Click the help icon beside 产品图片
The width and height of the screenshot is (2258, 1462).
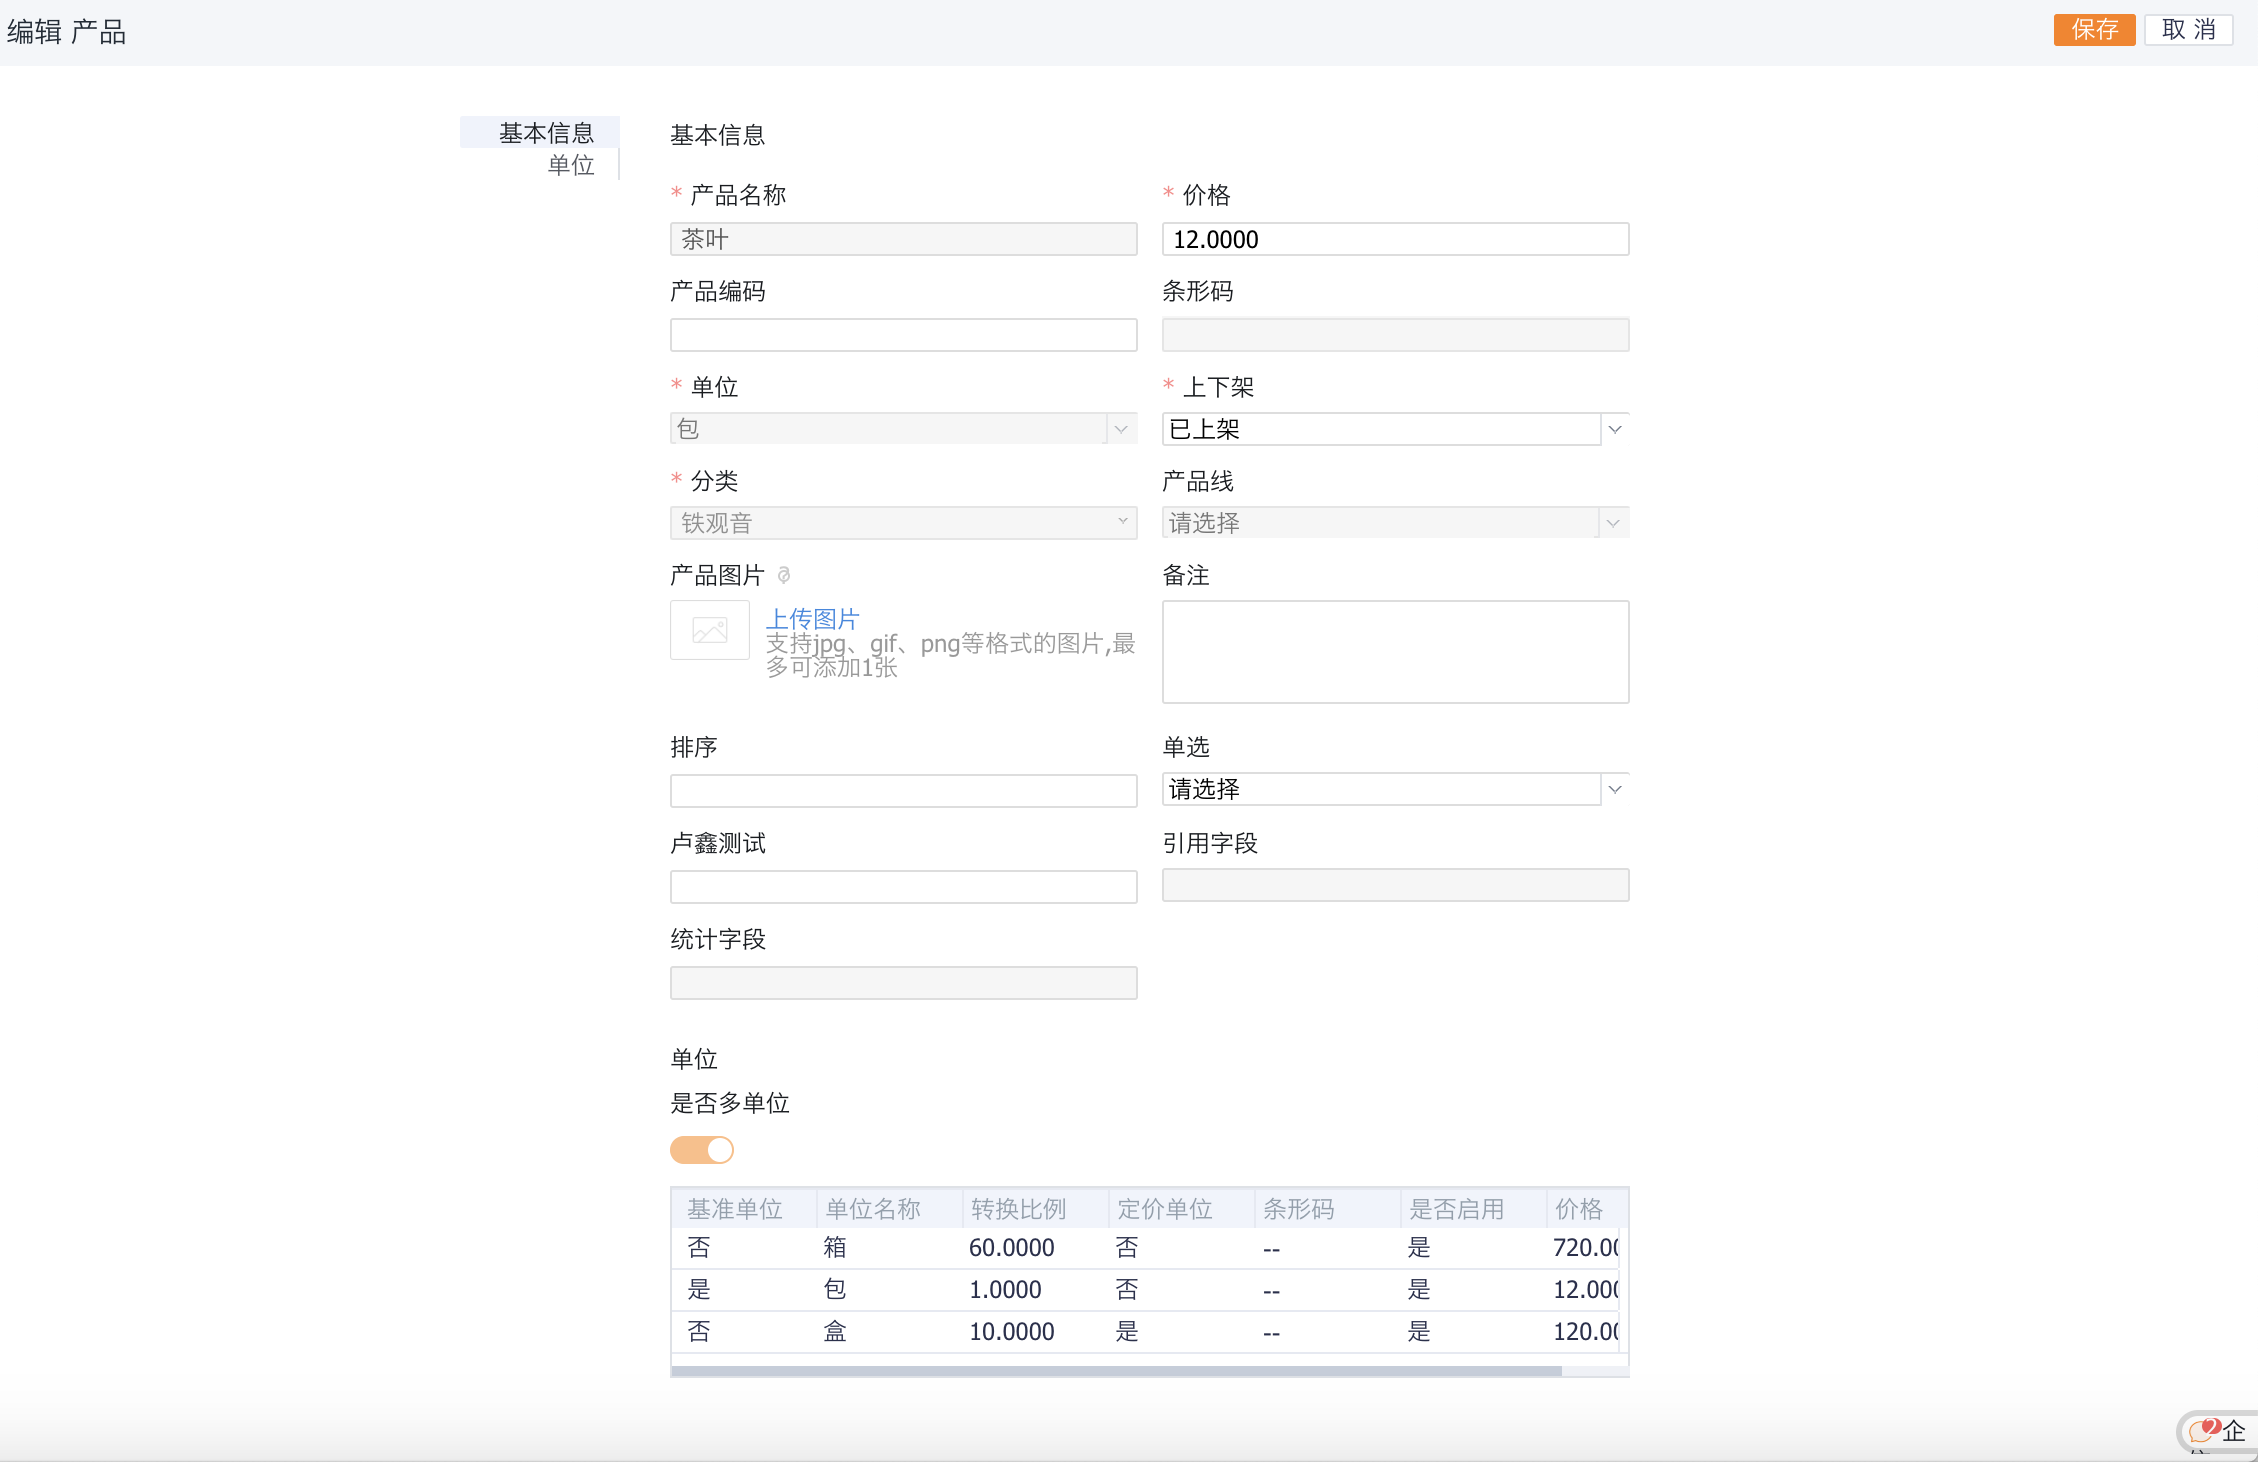tap(784, 575)
